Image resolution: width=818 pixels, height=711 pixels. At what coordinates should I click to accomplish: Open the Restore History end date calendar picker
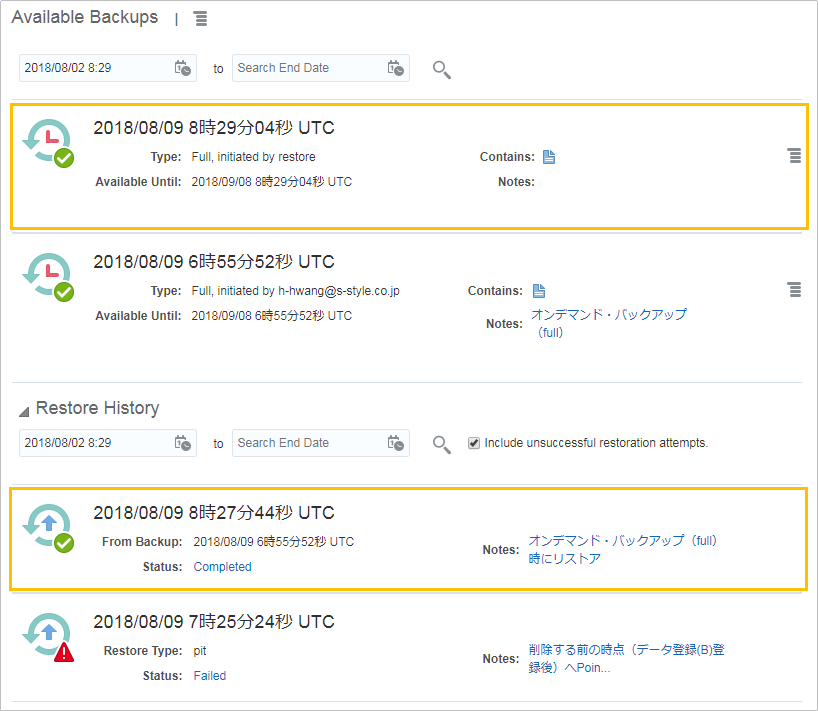tap(395, 443)
